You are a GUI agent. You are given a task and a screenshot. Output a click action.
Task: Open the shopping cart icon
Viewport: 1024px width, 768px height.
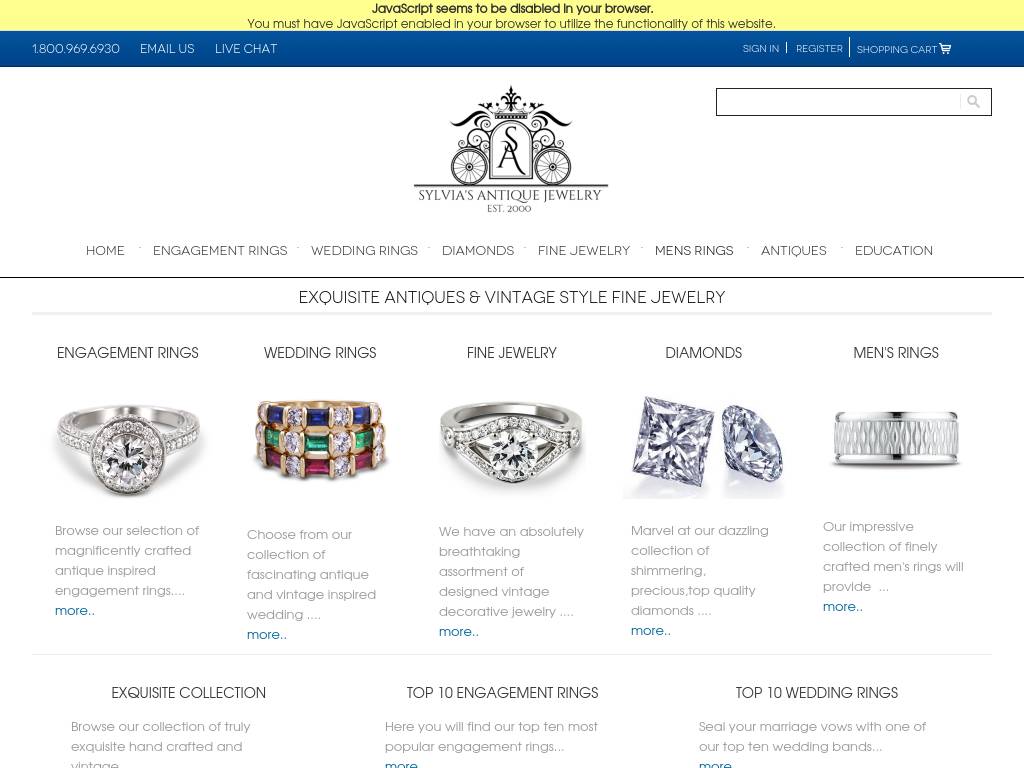[x=945, y=49]
